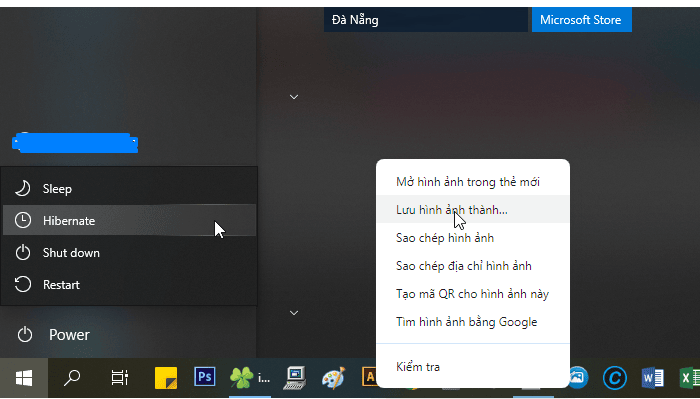Open Task View on the taskbar
The width and height of the screenshot is (700, 399).
coord(120,378)
